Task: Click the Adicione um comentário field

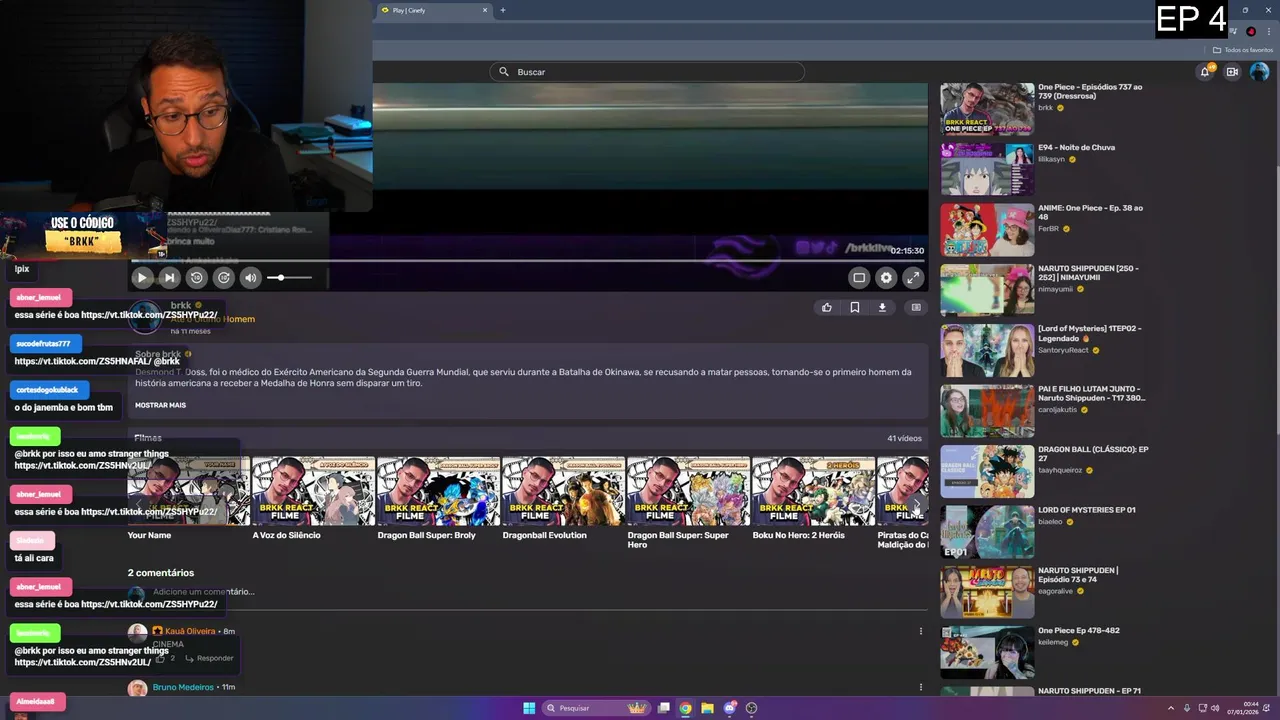Action: [540, 592]
